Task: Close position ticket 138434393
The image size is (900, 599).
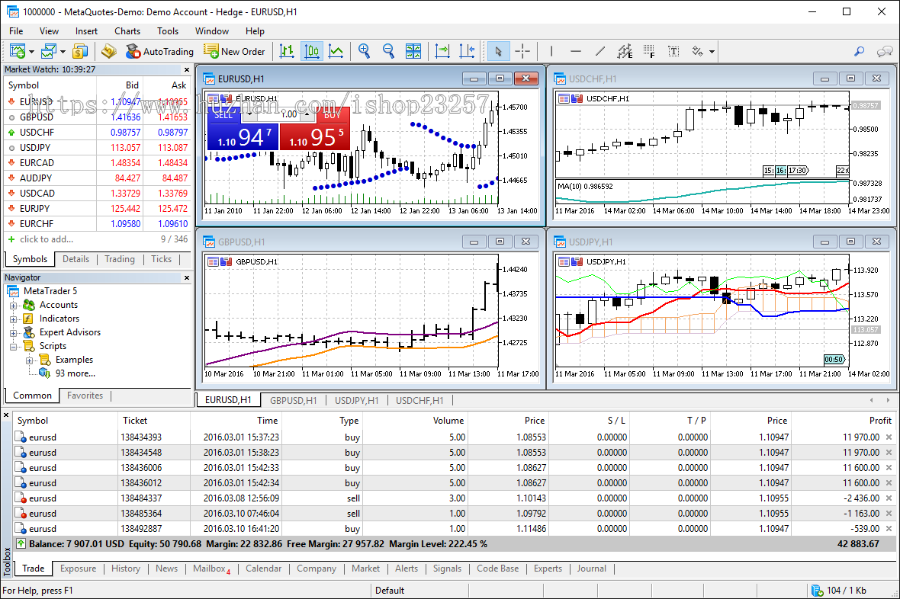Action: [x=889, y=437]
